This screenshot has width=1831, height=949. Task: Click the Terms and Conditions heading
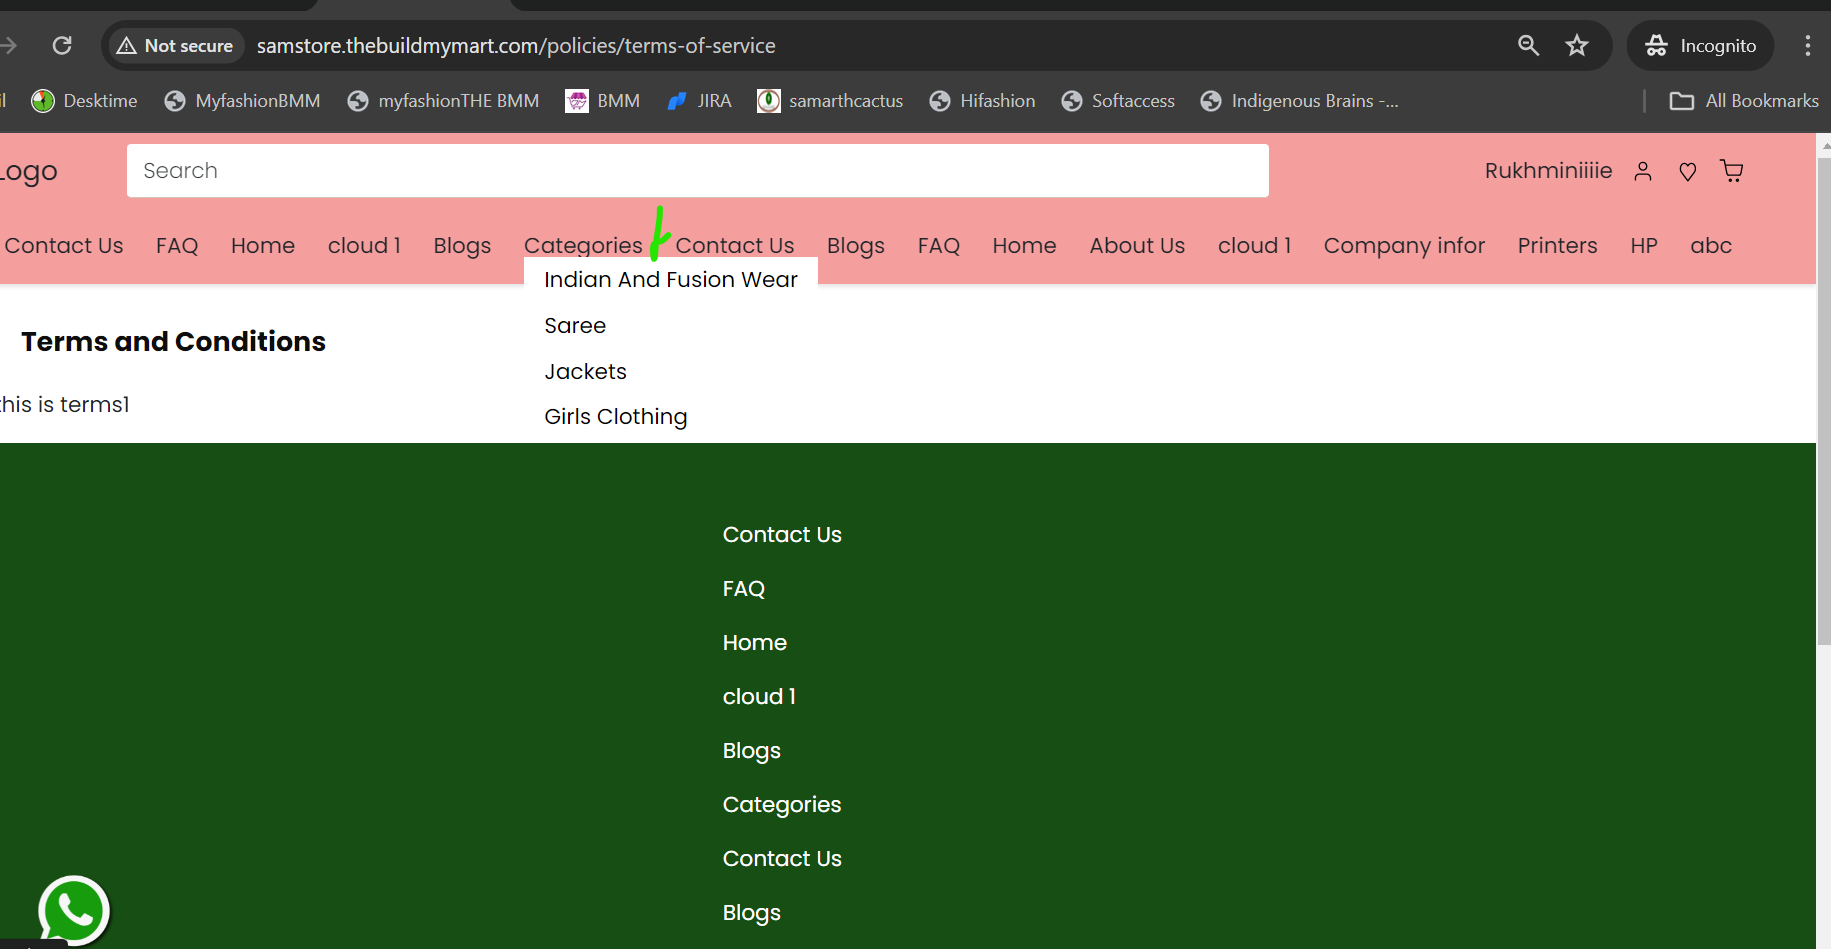pyautogui.click(x=173, y=342)
